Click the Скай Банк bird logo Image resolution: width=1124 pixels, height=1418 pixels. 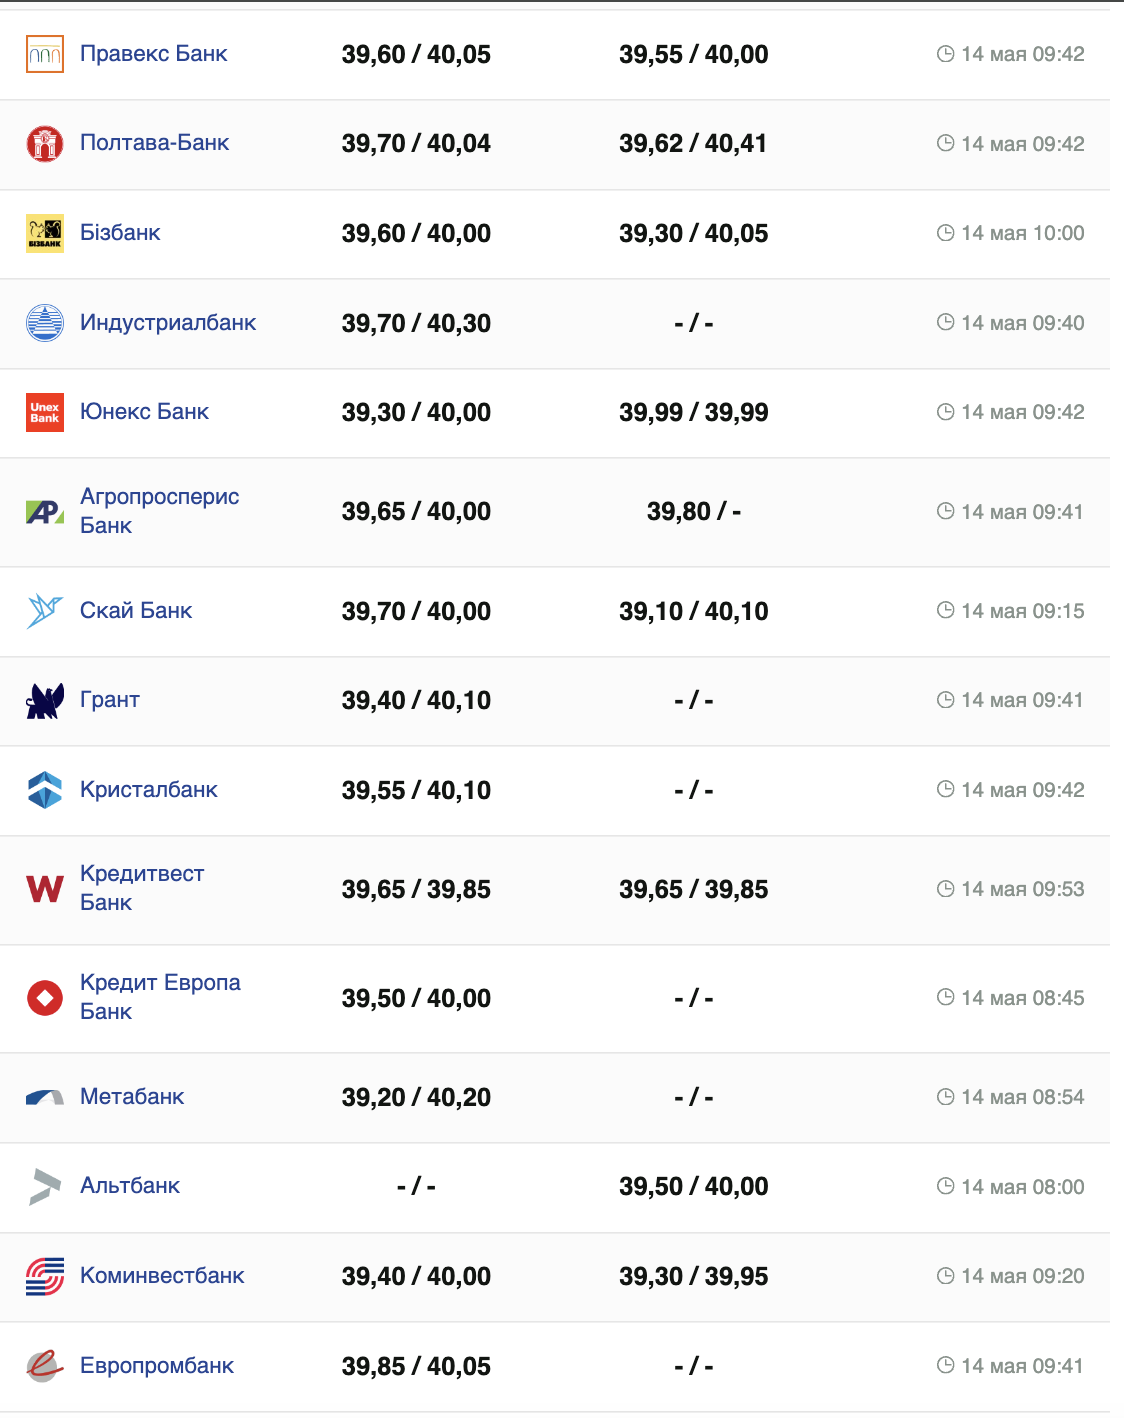point(45,611)
